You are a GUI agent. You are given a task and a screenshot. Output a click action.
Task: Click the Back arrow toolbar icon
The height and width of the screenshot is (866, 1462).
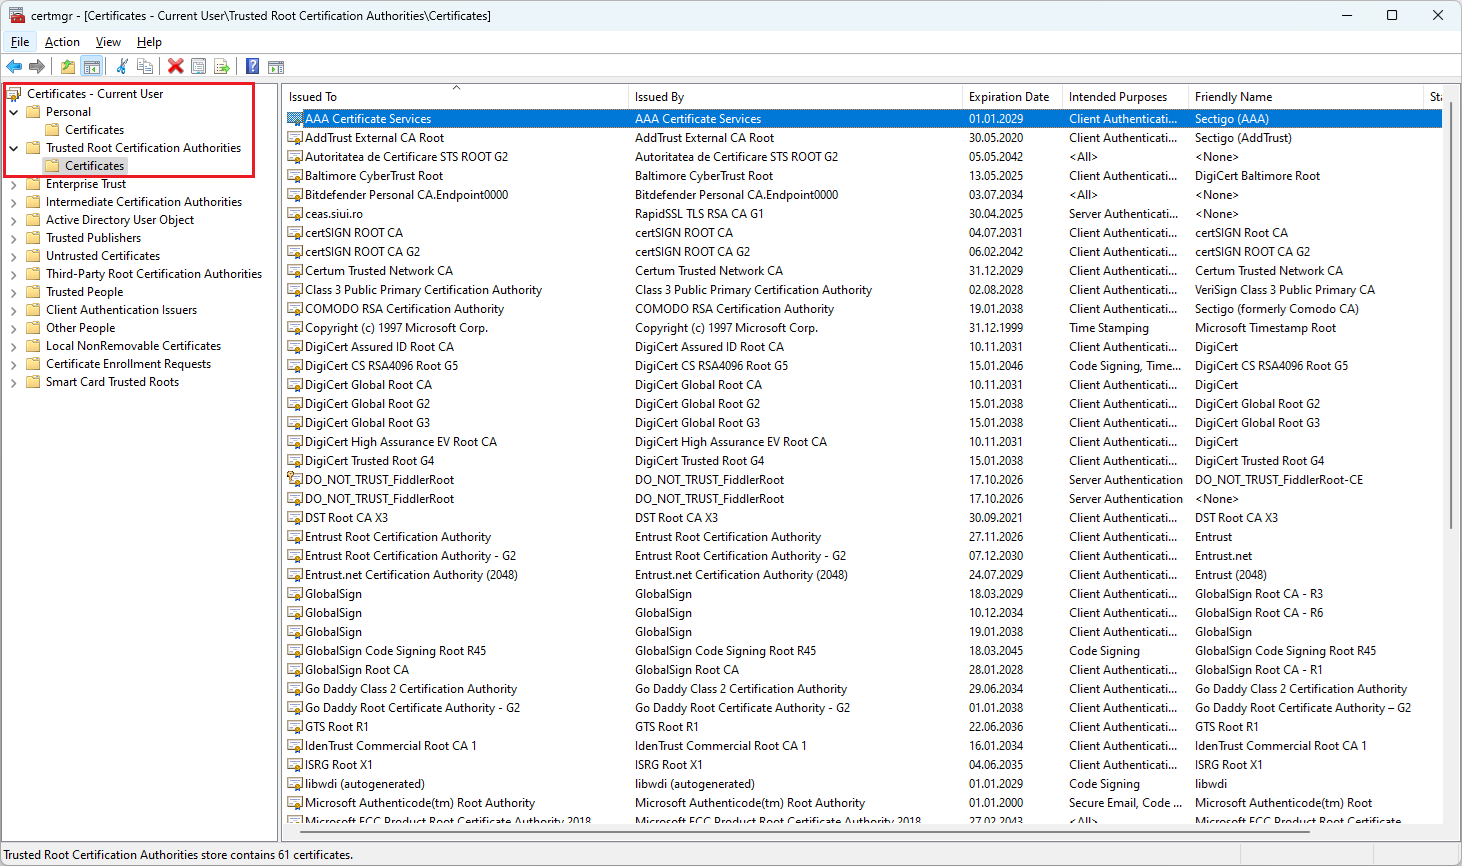click(x=14, y=67)
